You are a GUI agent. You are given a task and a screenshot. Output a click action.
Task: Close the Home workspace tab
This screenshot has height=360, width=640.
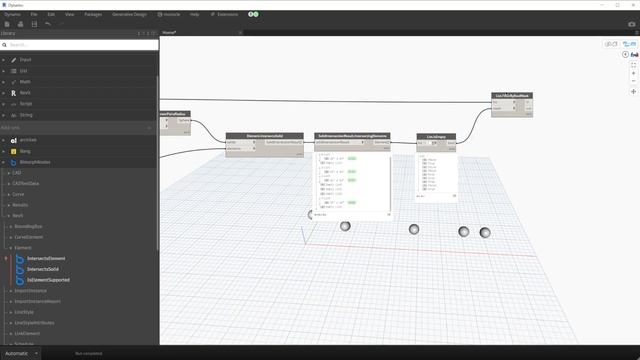pyautogui.click(x=240, y=33)
